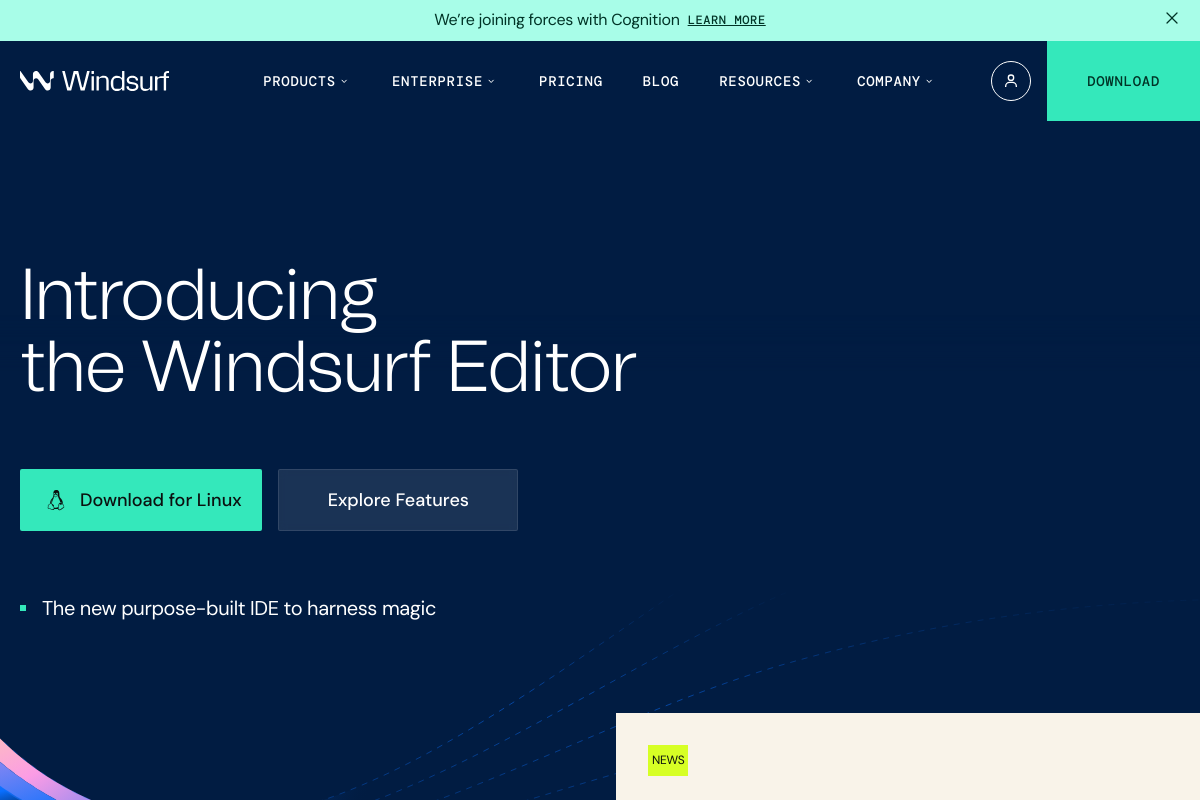Click the NEWS tag label
The width and height of the screenshot is (1200, 800).
668,760
